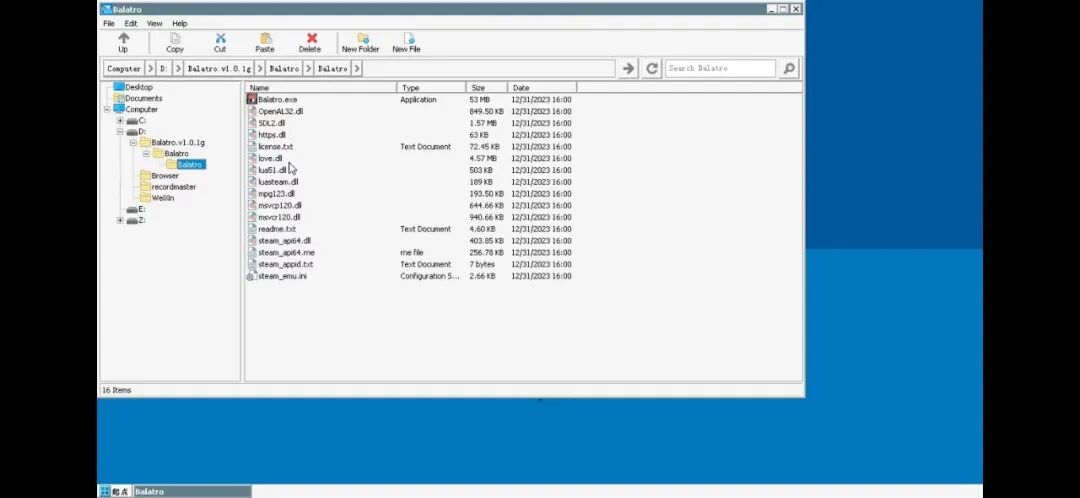The height and width of the screenshot is (498, 1080).
Task: Collapse the Computer node in tree
Action: point(107,110)
